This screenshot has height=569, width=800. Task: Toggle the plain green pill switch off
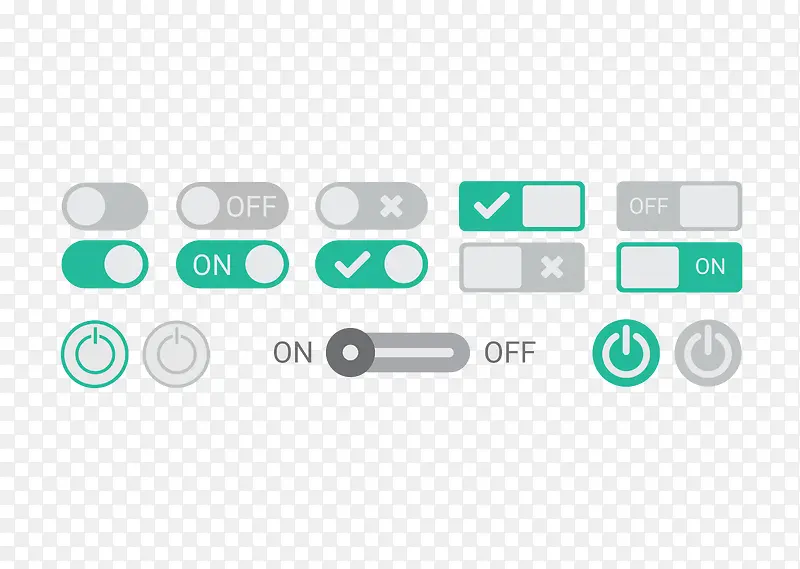[x=105, y=264]
